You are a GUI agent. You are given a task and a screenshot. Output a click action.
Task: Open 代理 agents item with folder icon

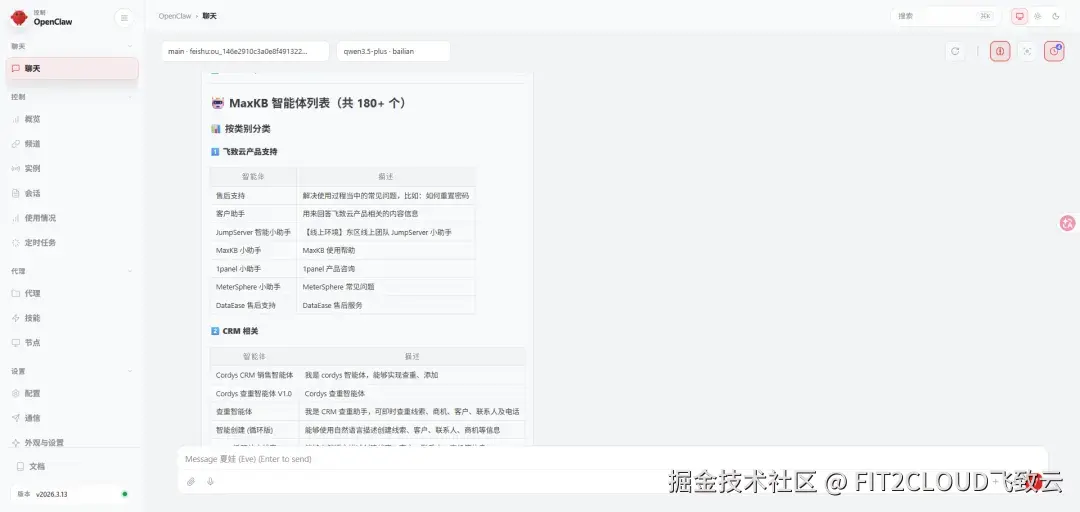click(72, 293)
